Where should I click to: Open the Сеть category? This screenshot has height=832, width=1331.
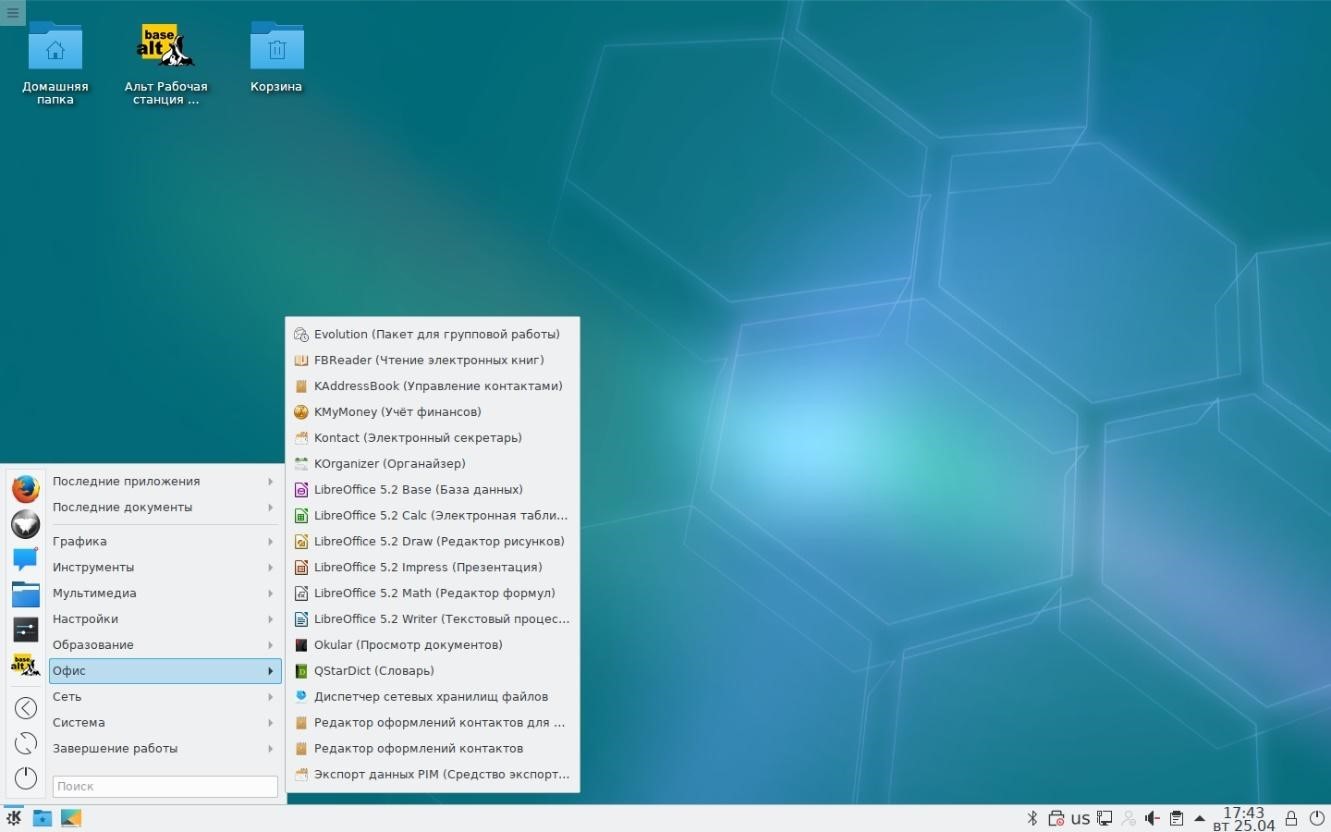pos(165,697)
